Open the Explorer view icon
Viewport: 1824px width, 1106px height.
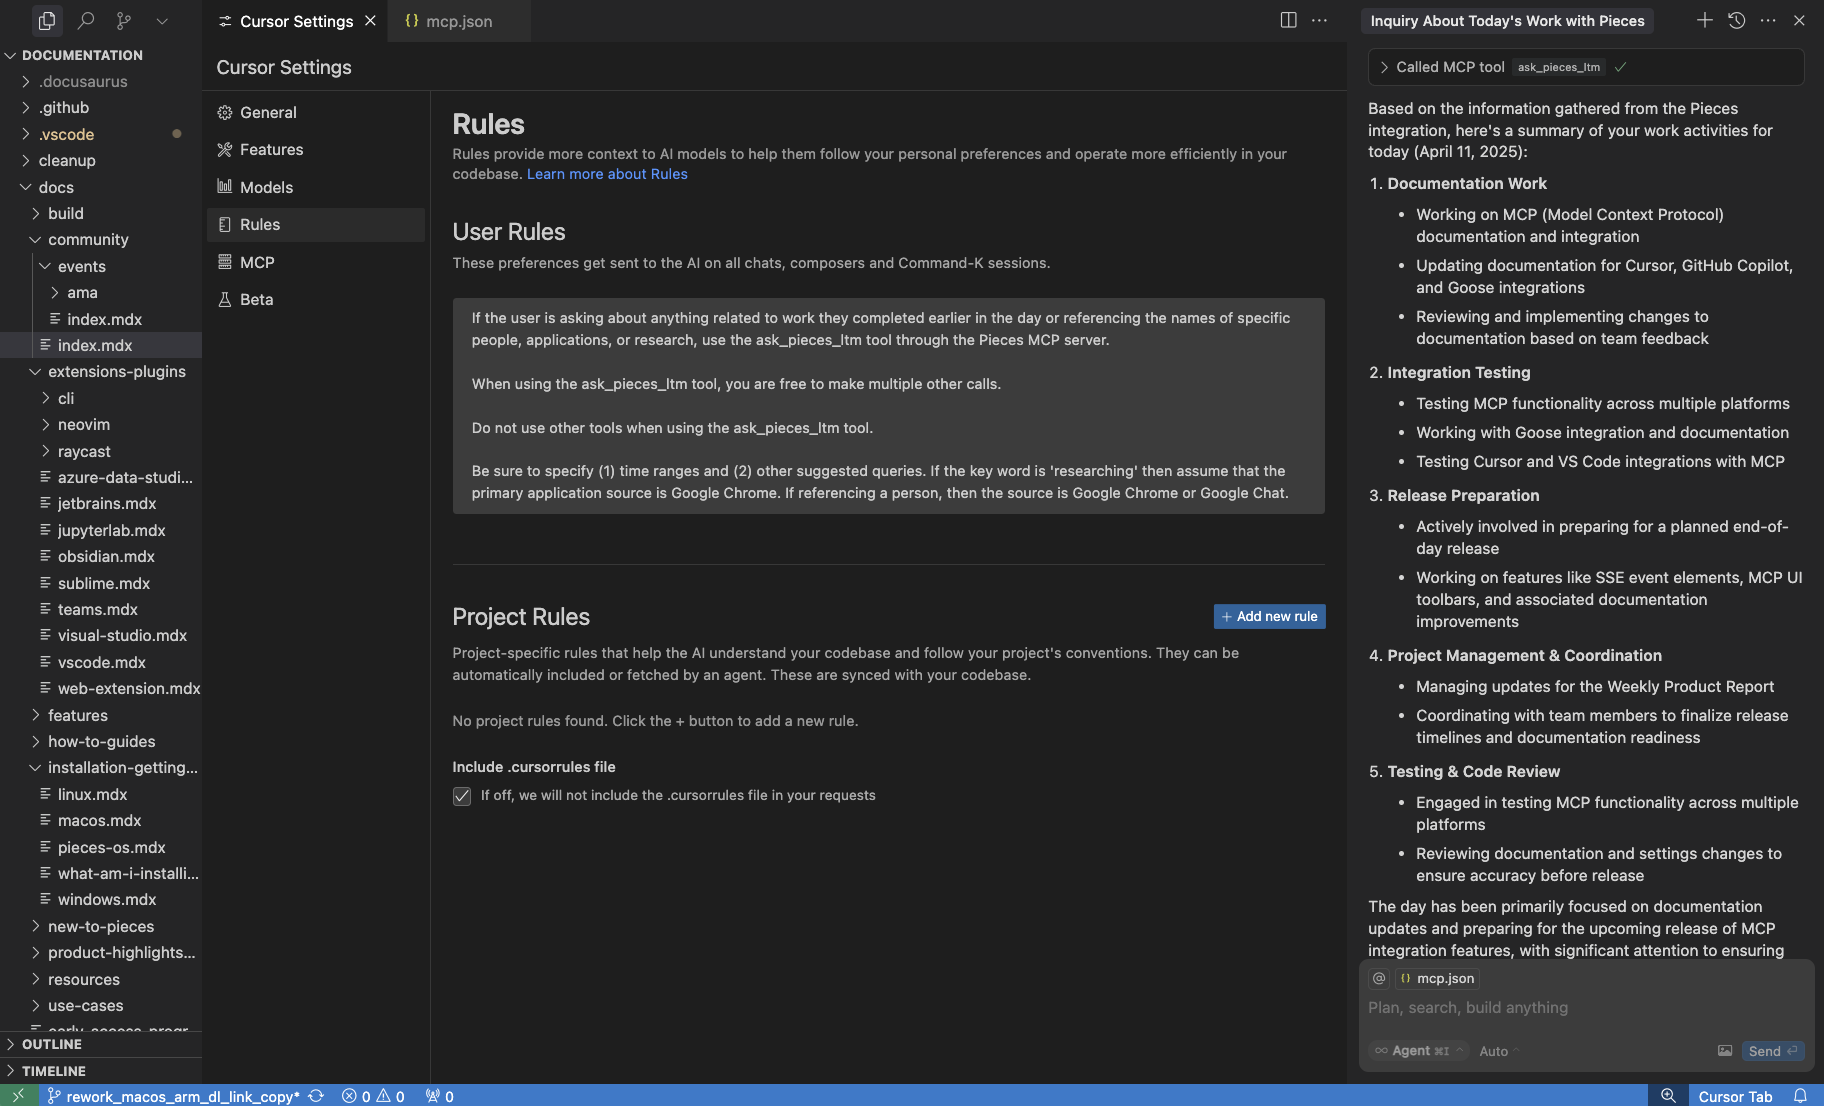tap(46, 20)
